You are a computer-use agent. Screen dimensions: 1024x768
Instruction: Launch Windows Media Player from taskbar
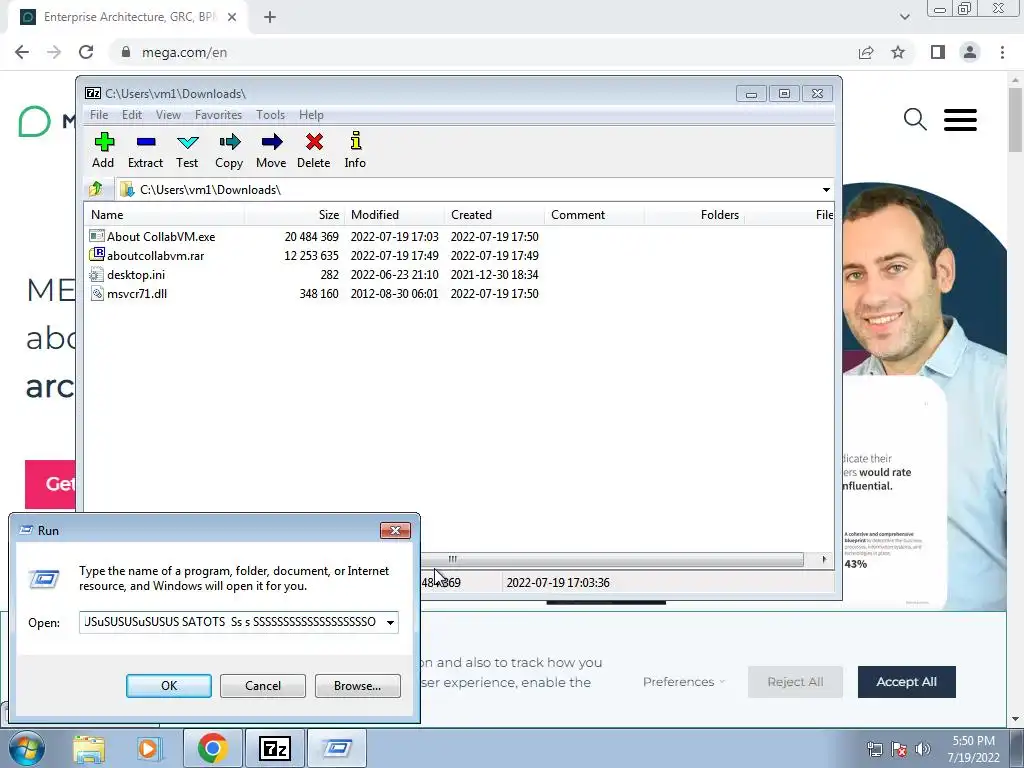pyautogui.click(x=148, y=748)
